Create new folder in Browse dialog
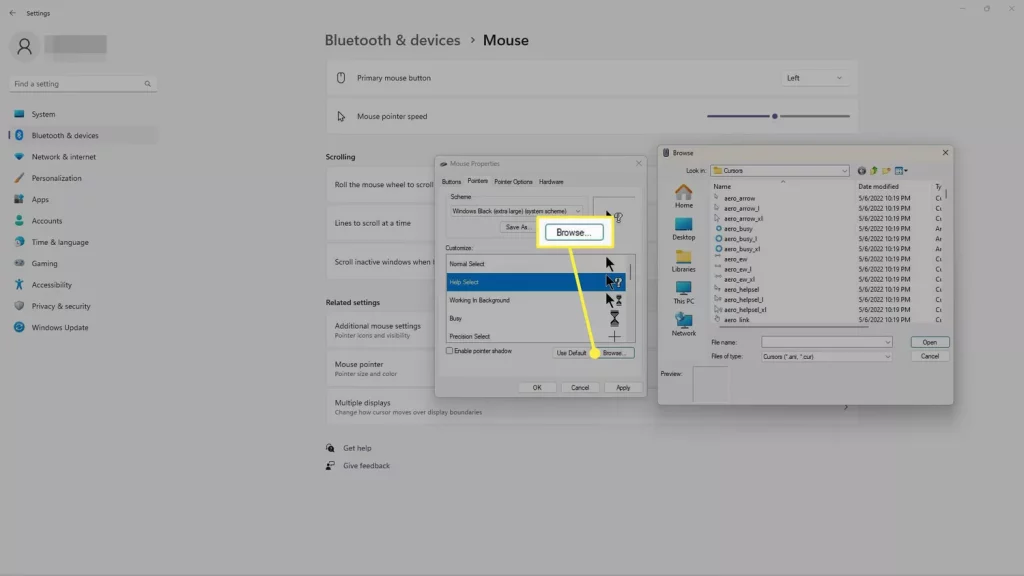 [886, 171]
